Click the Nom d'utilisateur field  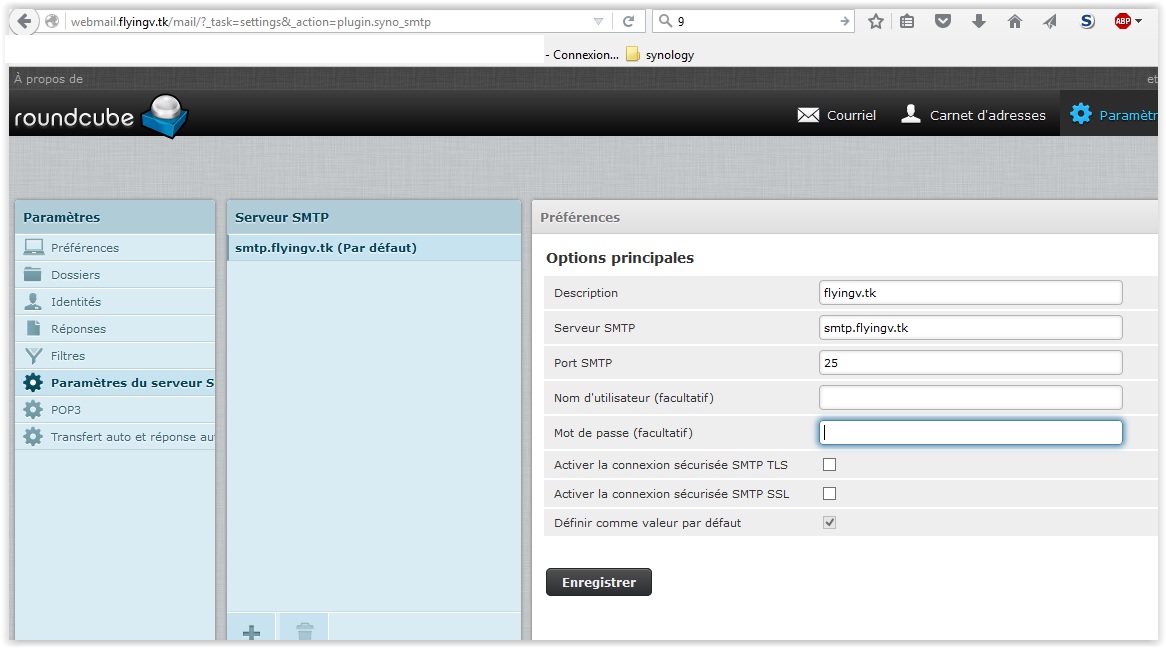coord(970,397)
